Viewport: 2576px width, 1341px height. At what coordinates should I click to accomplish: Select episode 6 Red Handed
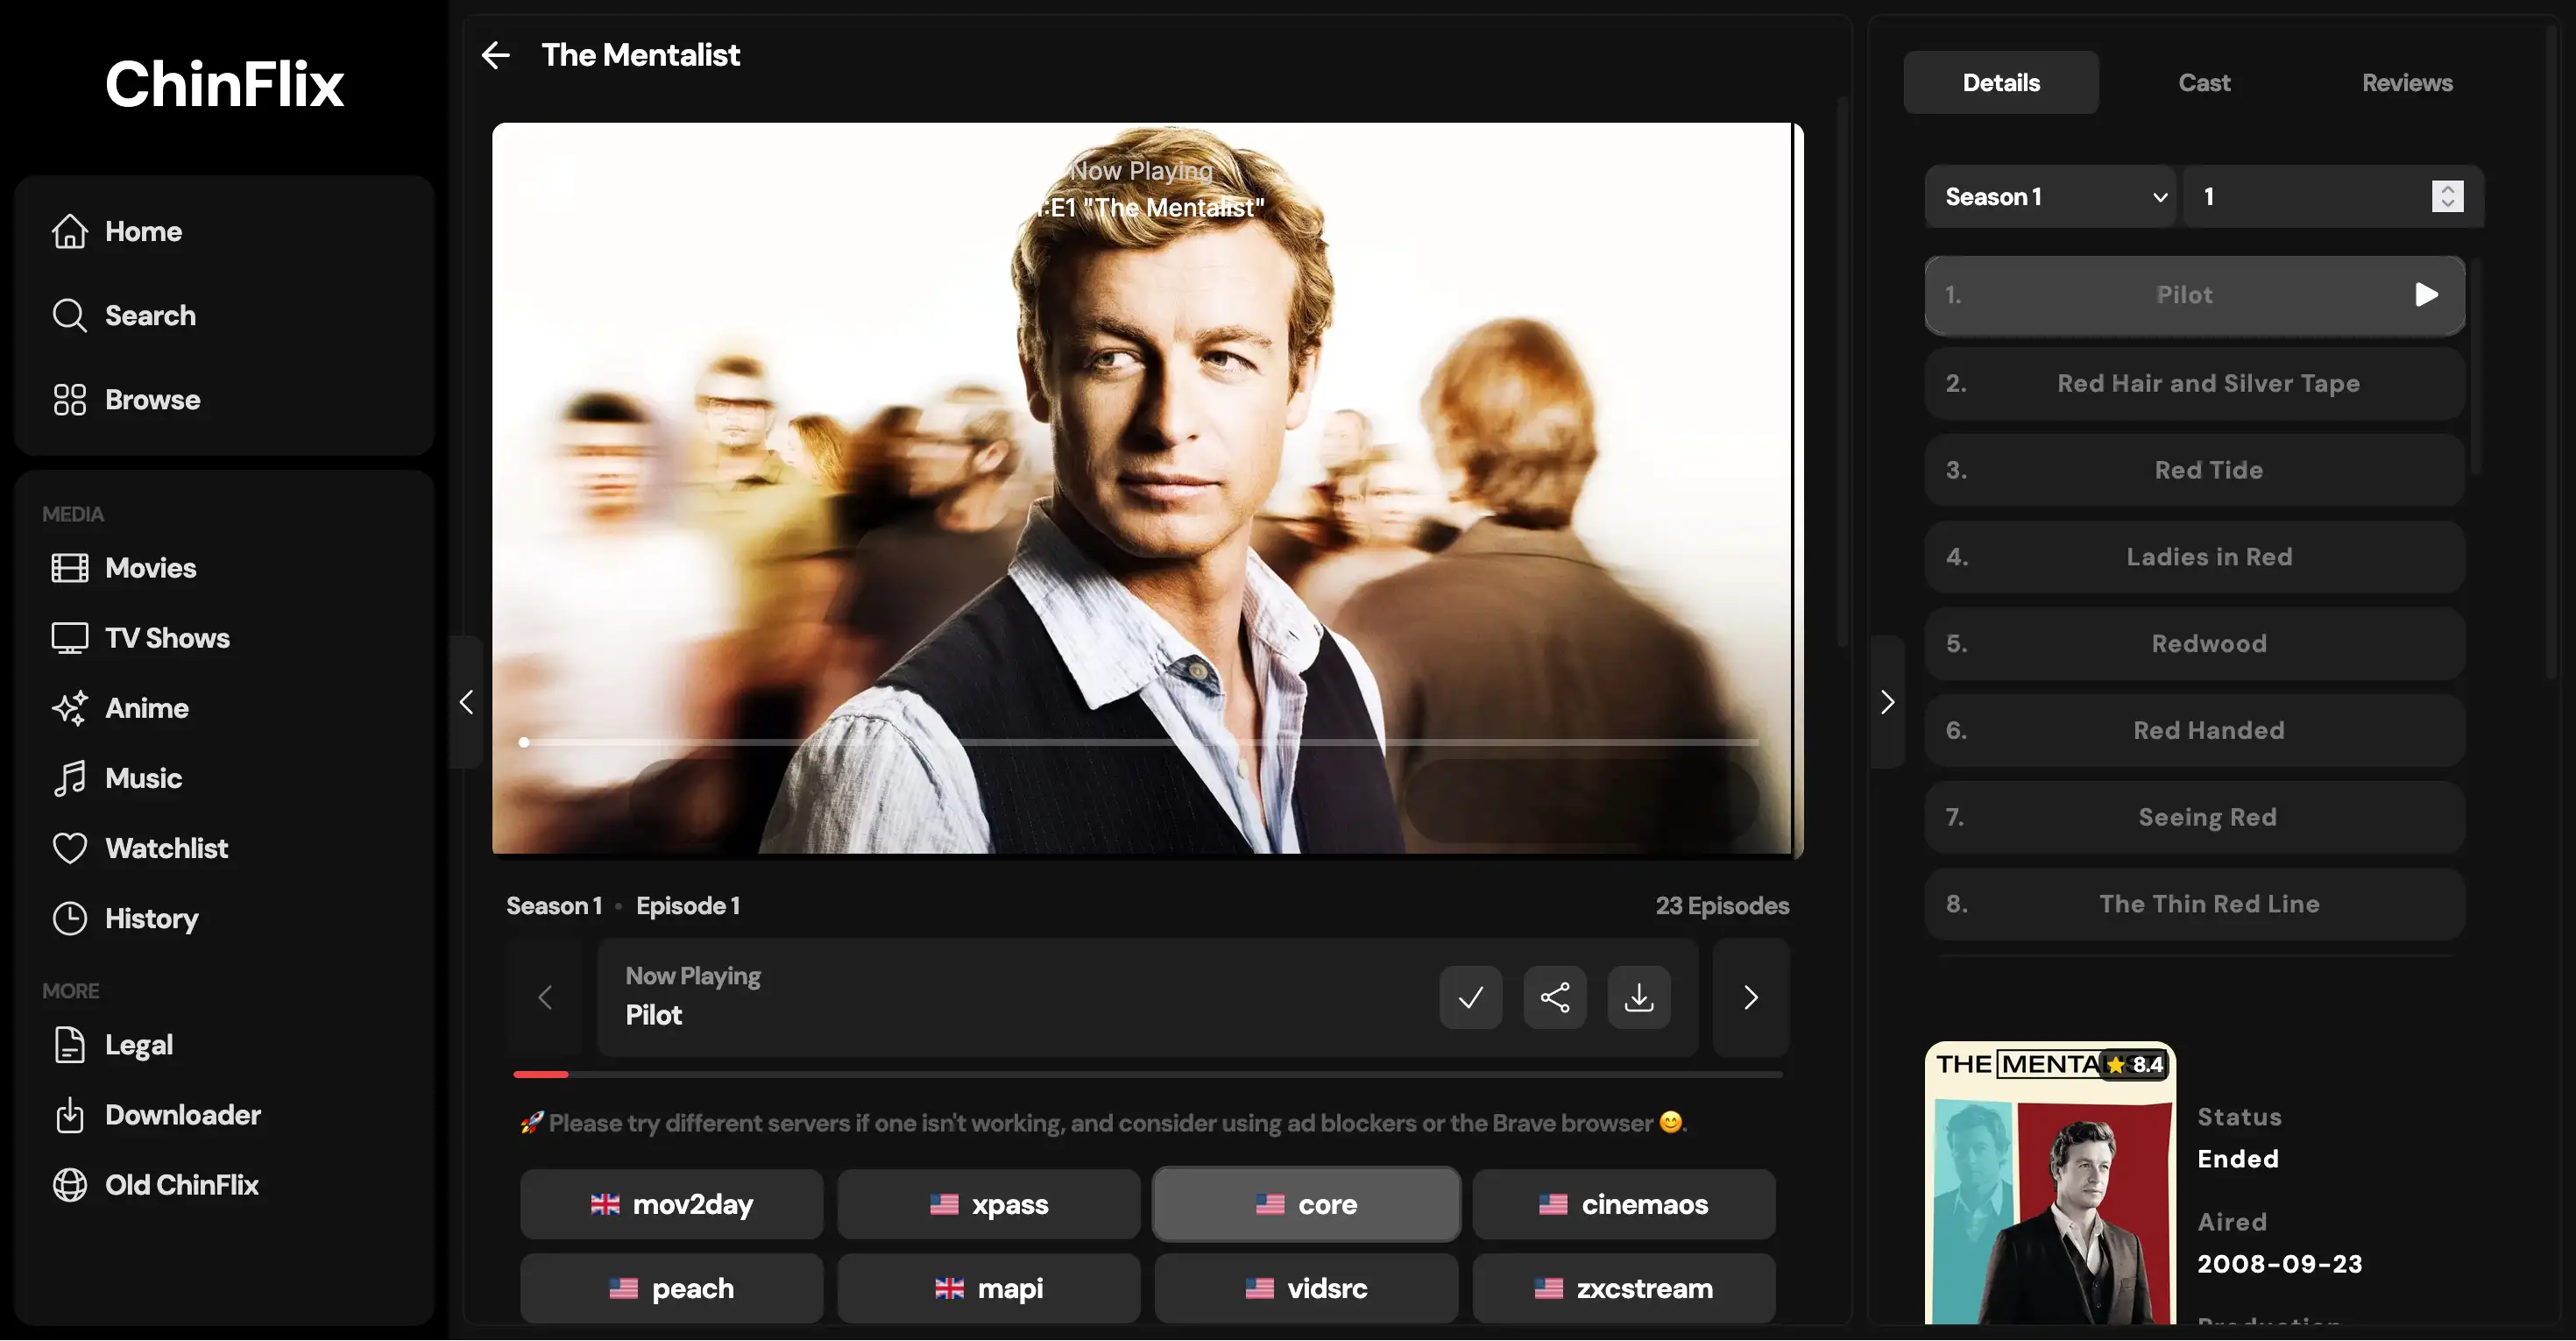2194,730
